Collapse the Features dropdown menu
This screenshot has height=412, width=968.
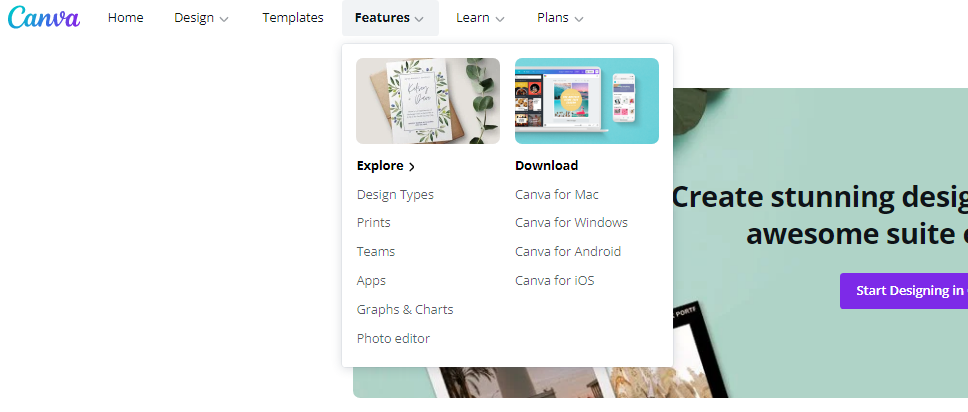click(390, 18)
